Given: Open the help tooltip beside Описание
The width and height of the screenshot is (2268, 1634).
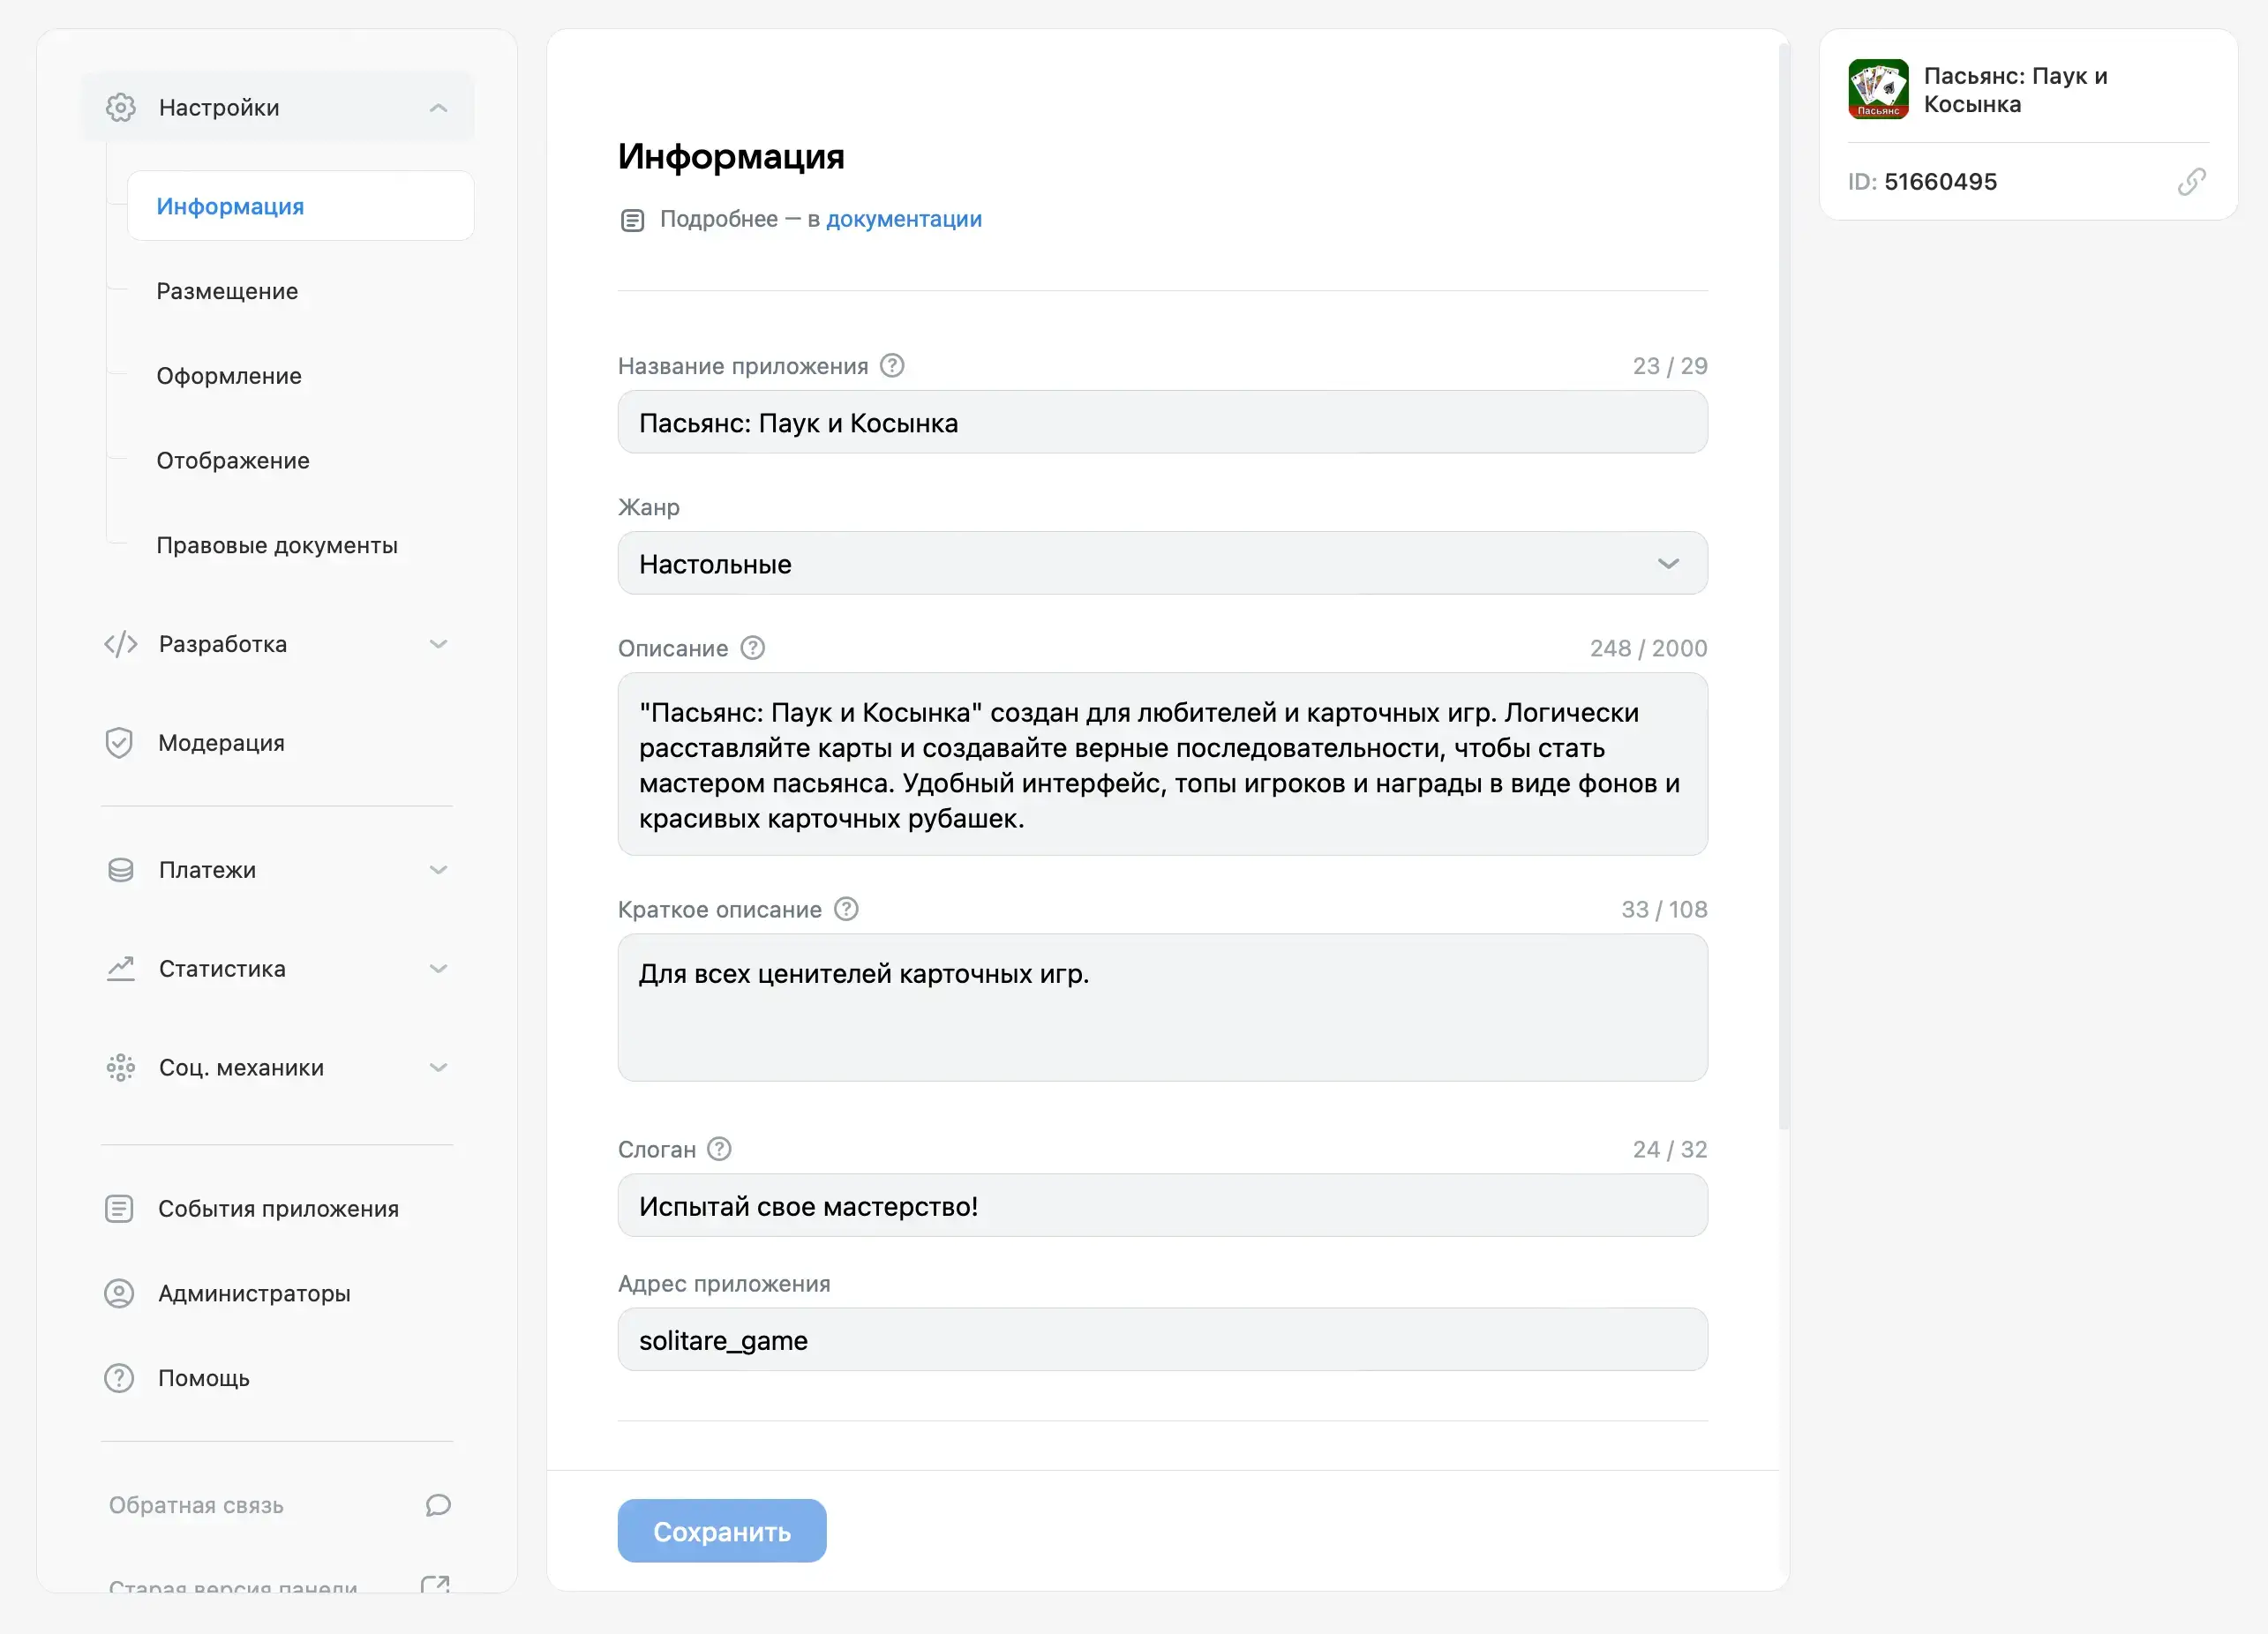Looking at the screenshot, I should point(752,648).
